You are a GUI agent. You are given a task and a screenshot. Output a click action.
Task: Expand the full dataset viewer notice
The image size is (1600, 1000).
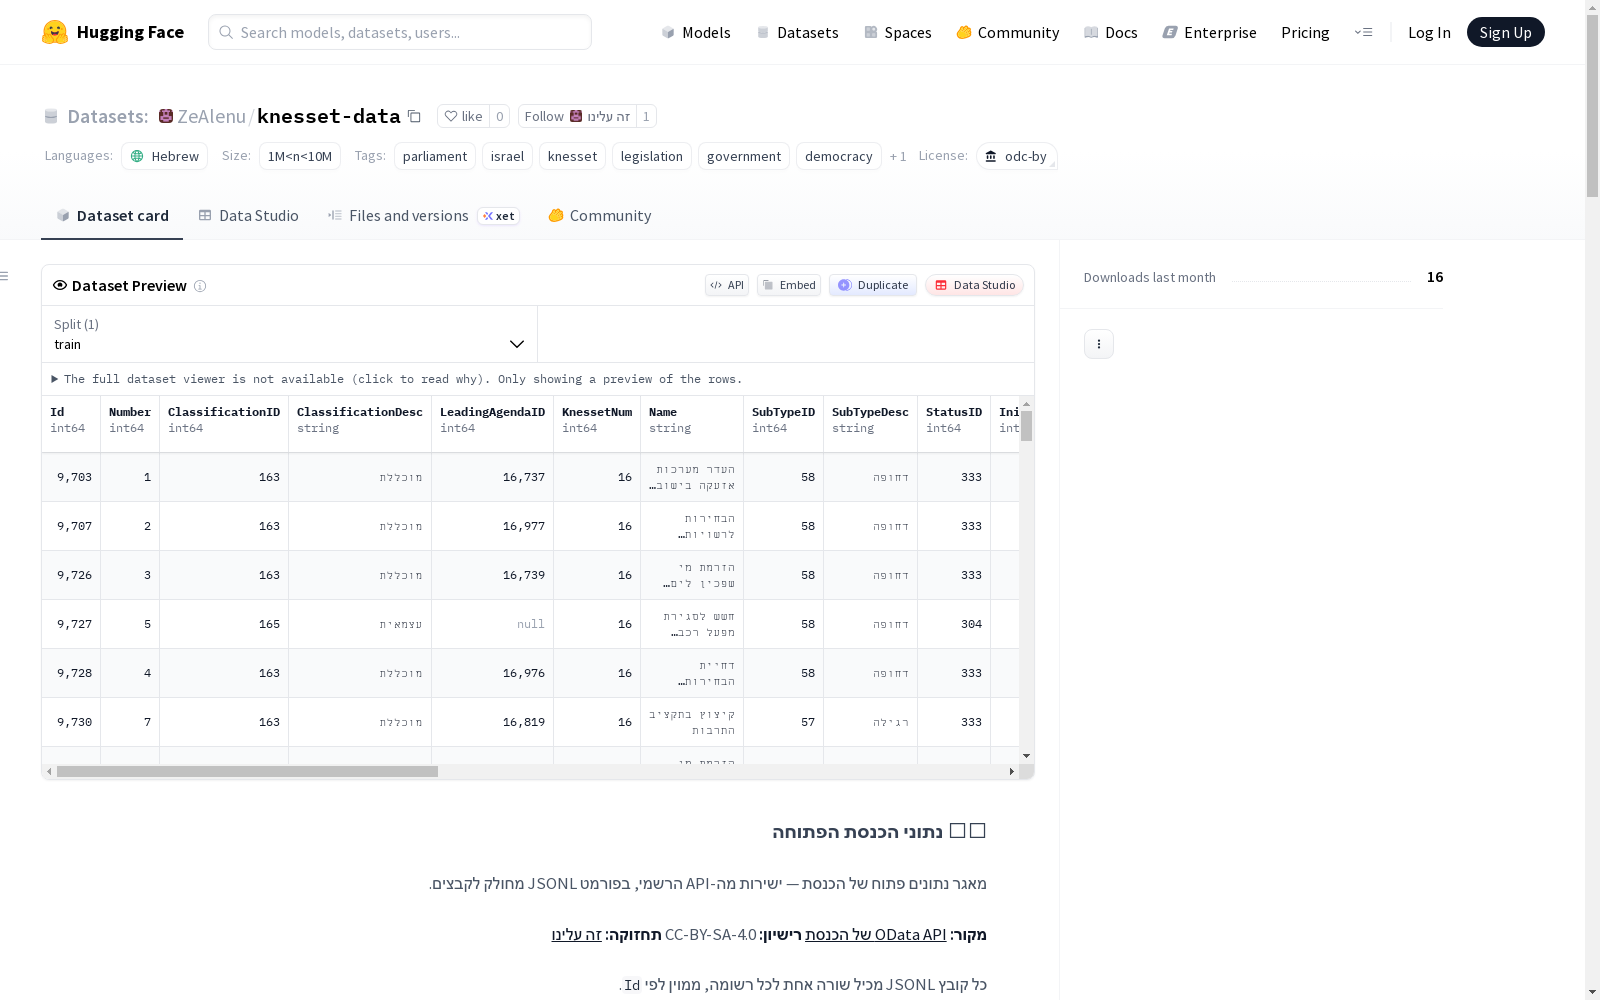(x=397, y=379)
